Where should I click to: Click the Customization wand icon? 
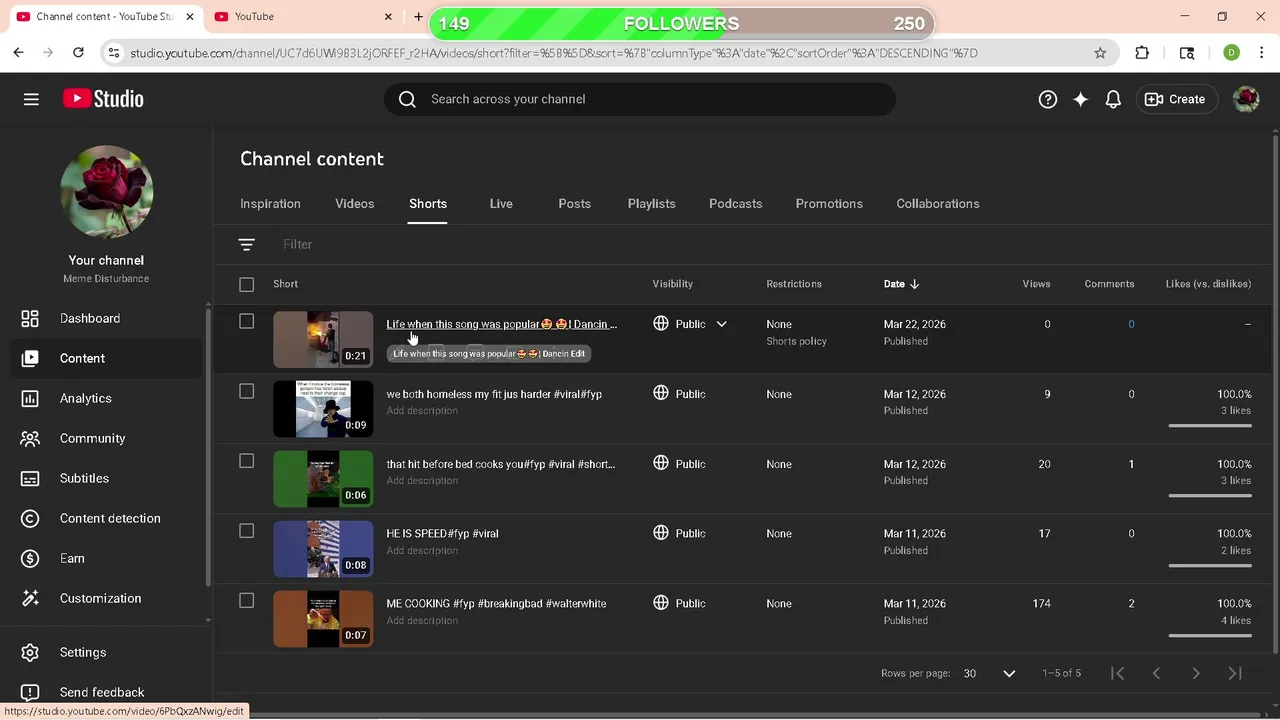point(30,598)
